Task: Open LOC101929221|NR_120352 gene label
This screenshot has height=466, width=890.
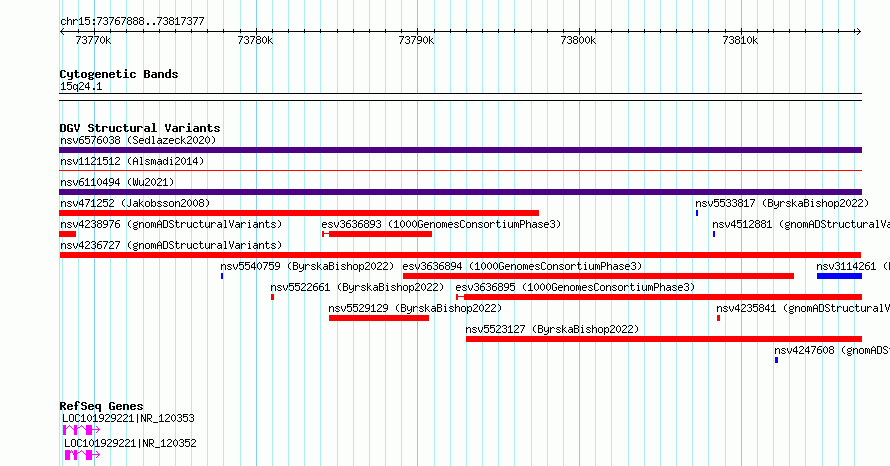Action: coord(130,443)
